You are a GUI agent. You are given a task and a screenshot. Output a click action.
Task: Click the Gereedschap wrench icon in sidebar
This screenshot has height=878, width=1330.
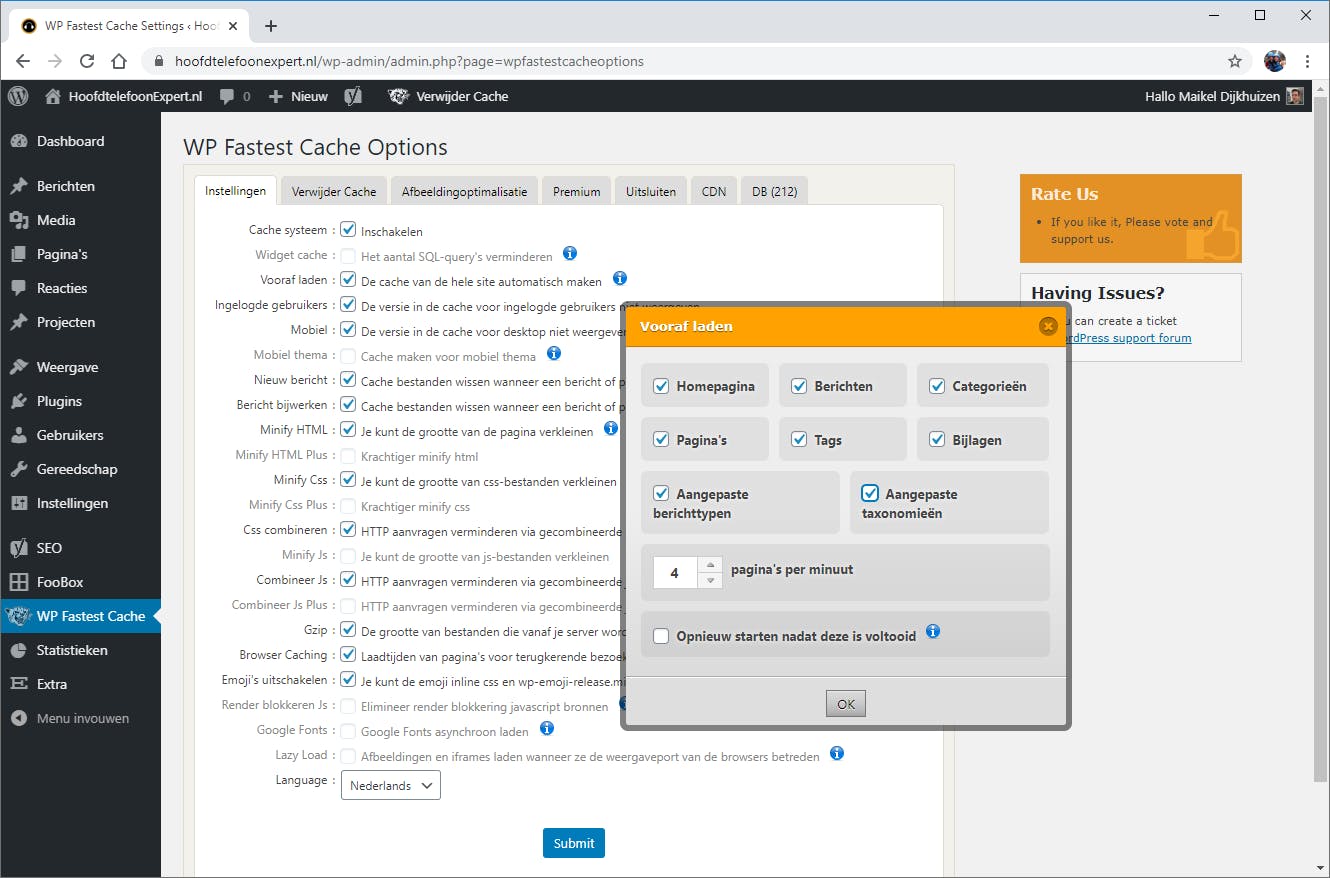tap(18, 469)
